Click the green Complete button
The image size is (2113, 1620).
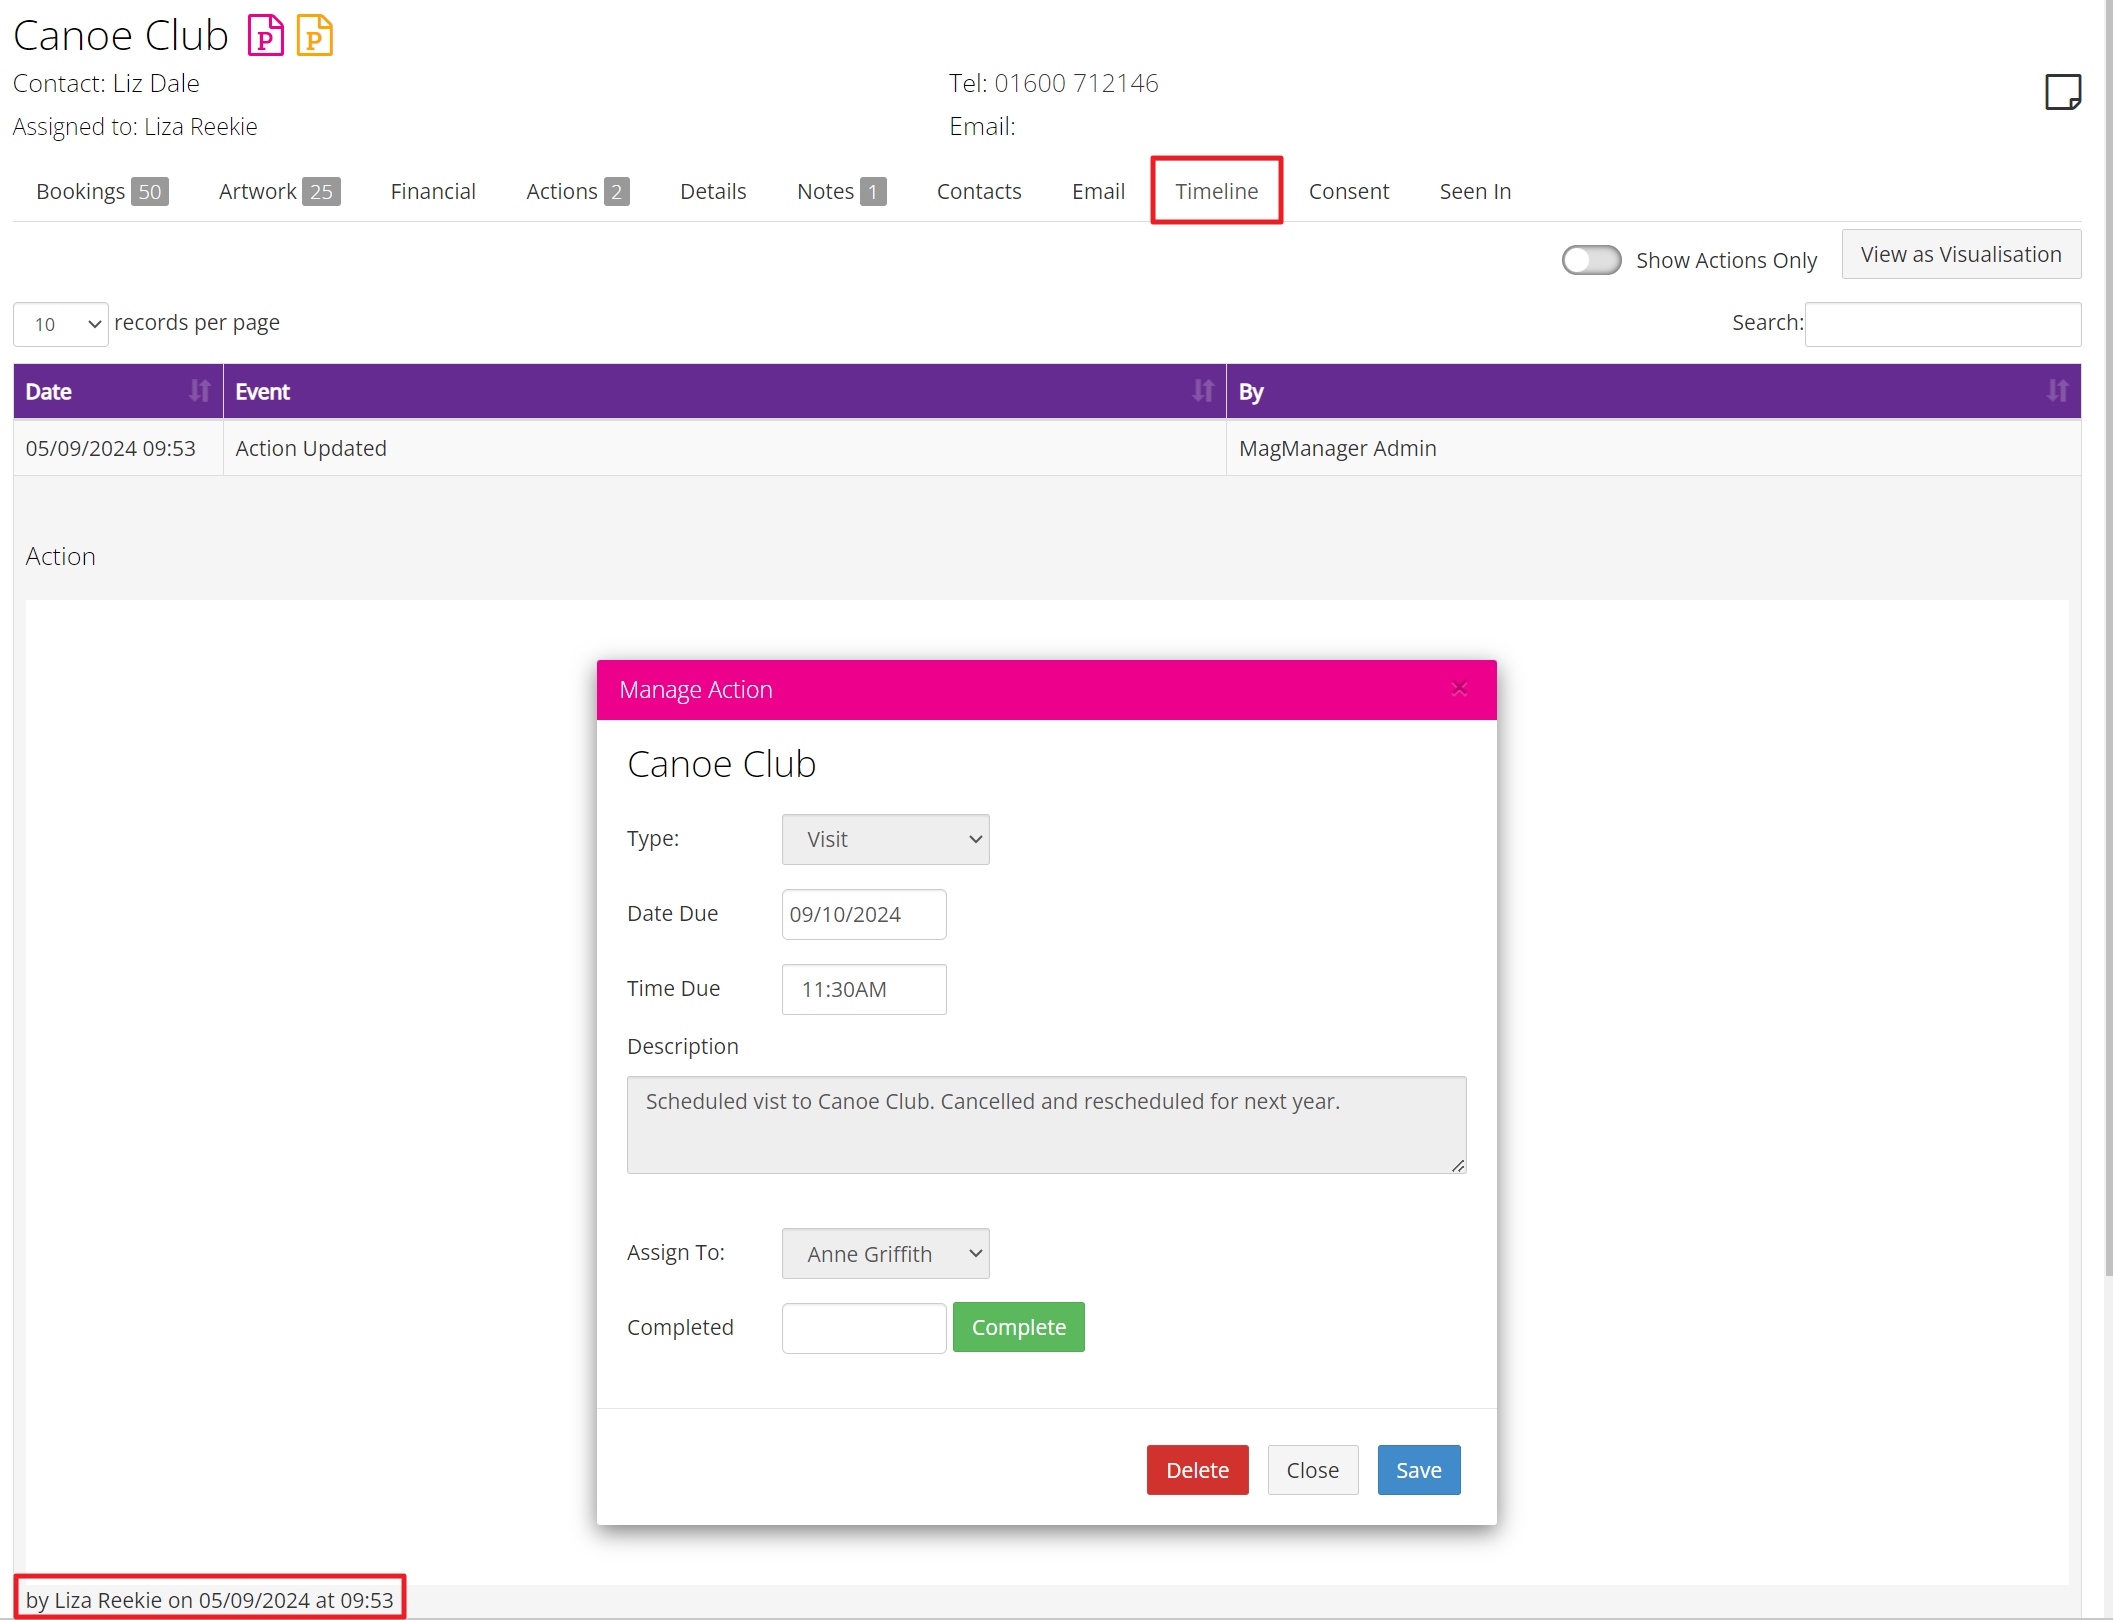click(x=1018, y=1327)
